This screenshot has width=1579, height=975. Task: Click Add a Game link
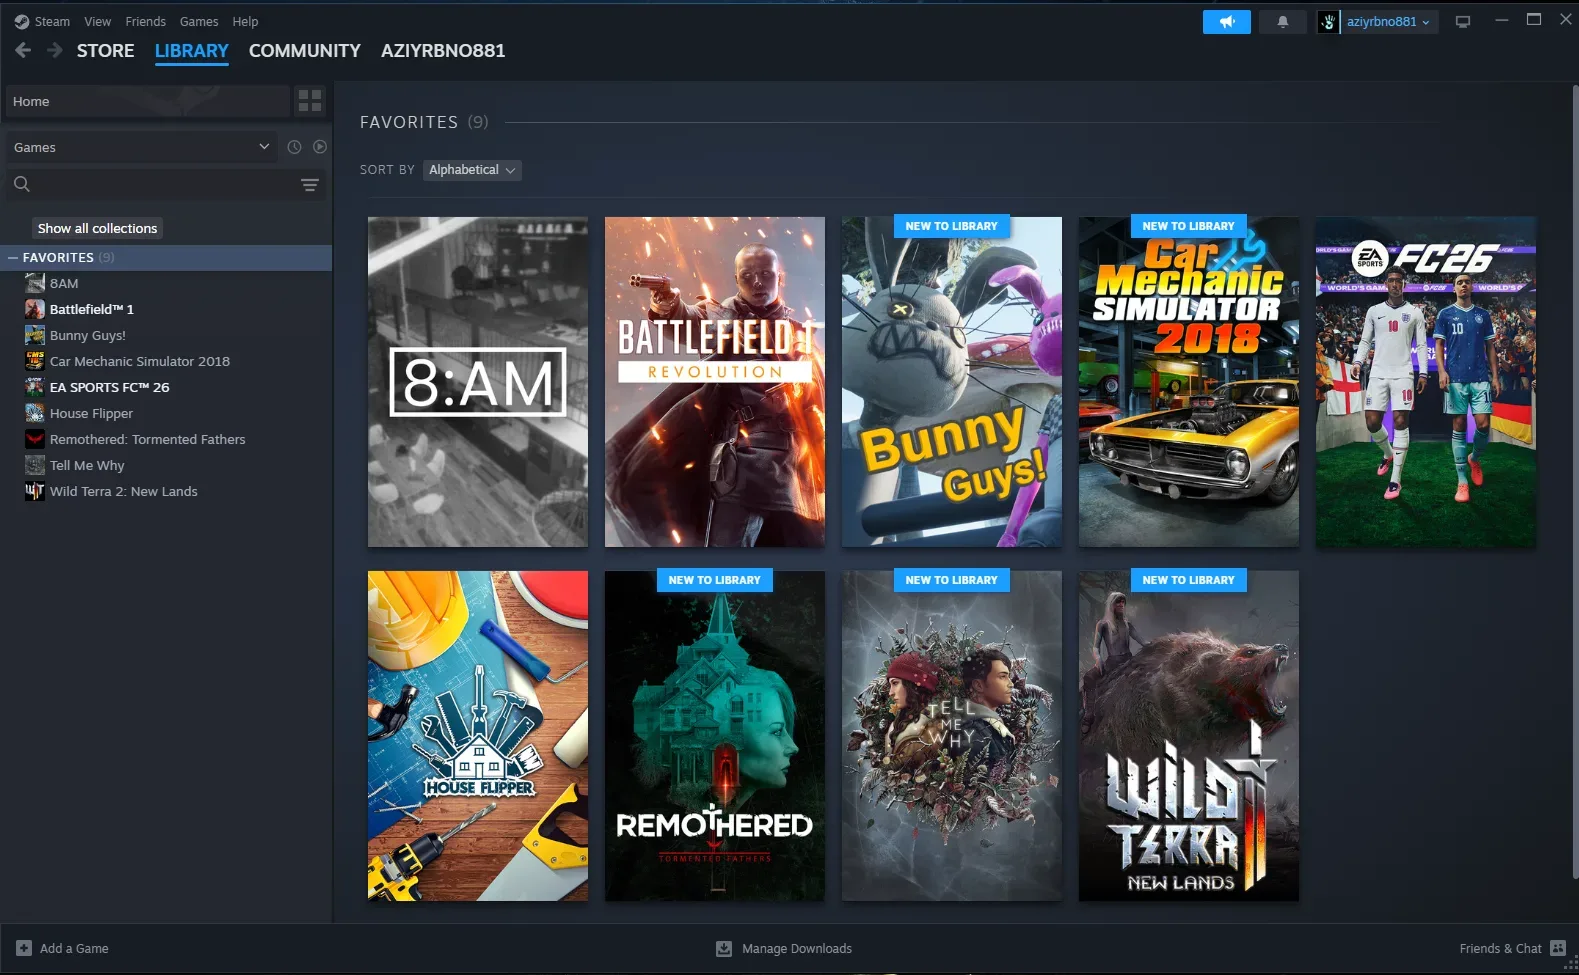tap(74, 948)
